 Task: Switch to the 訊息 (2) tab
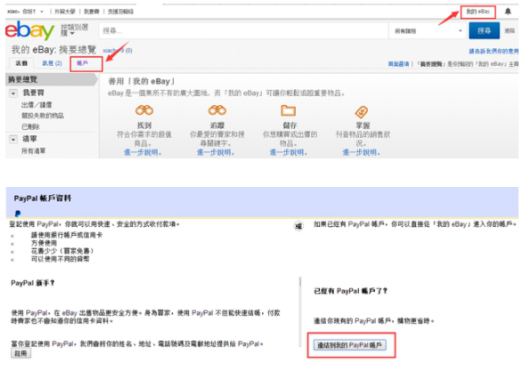click(x=52, y=63)
